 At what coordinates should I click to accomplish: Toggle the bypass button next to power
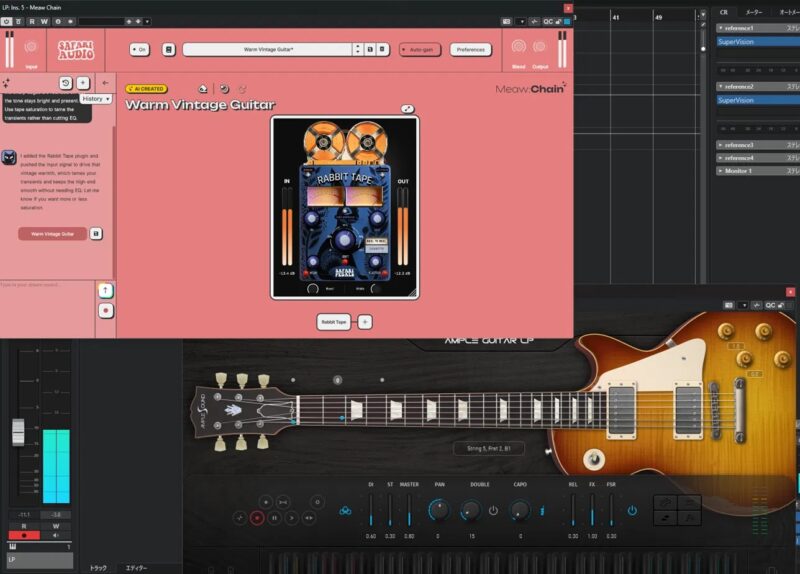pyautogui.click(x=18, y=21)
